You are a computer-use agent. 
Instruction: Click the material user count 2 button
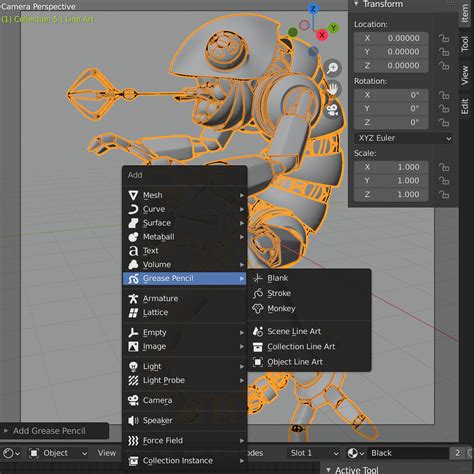[x=457, y=453]
